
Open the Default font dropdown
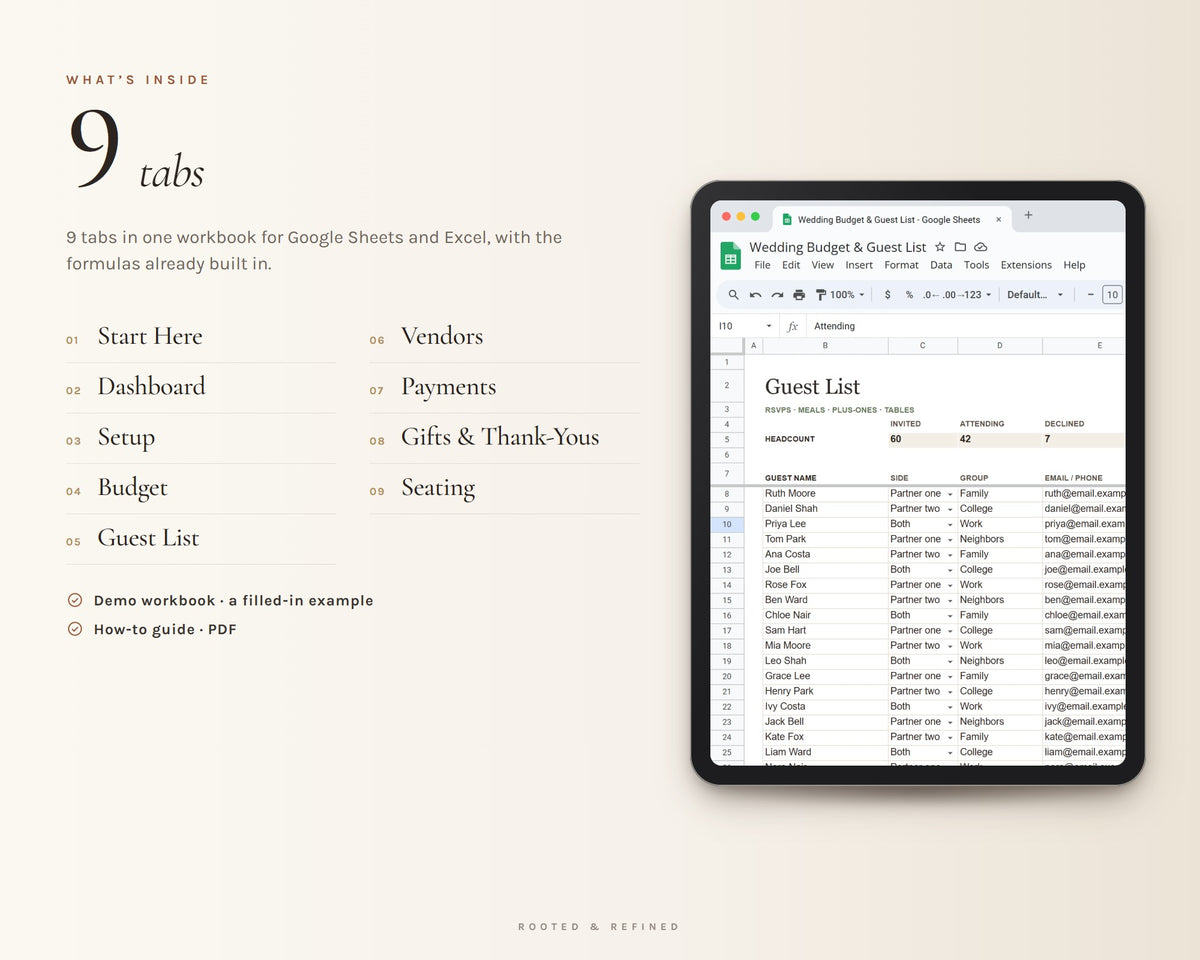(x=1035, y=295)
